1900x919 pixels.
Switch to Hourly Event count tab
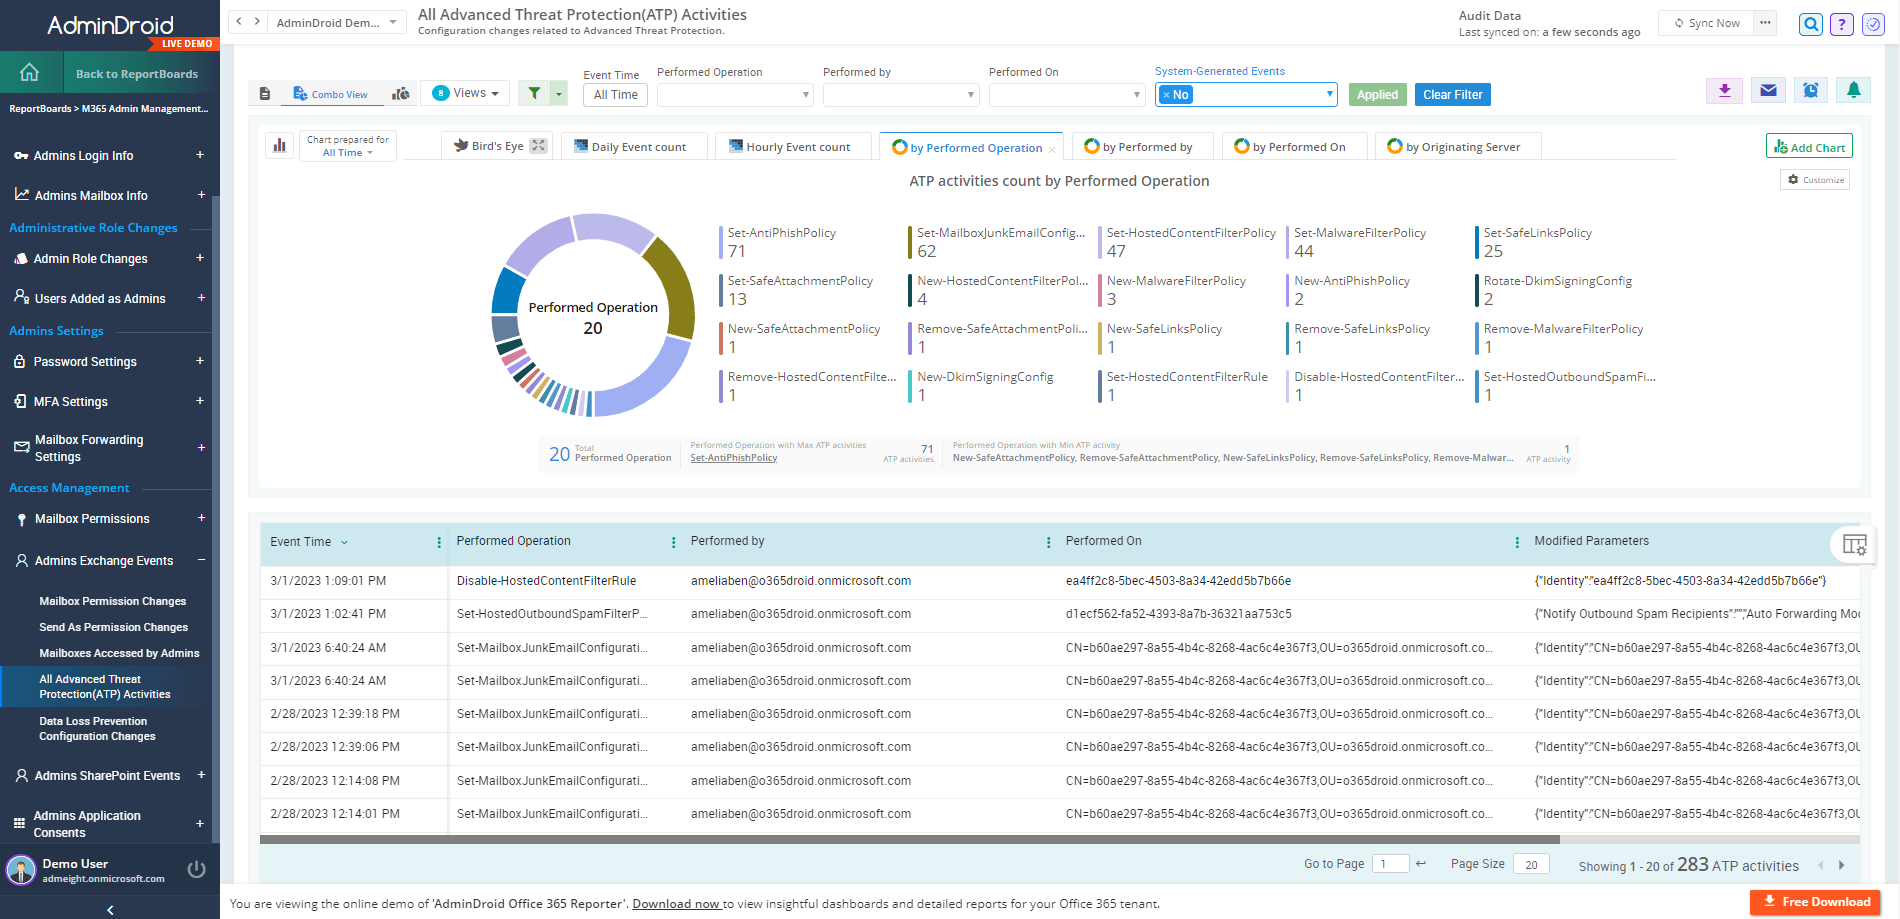coord(792,146)
